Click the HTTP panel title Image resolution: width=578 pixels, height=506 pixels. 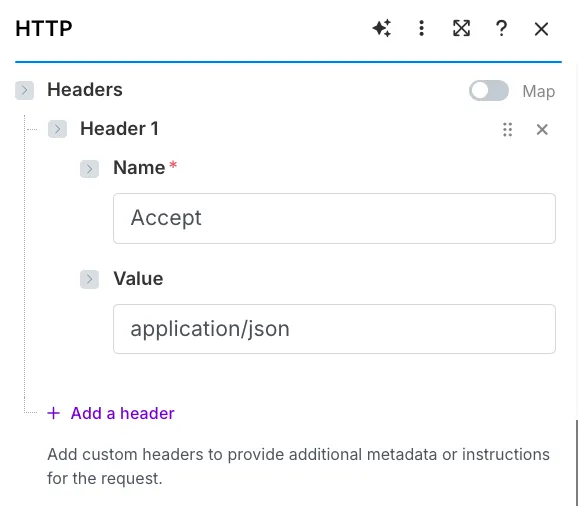tap(44, 28)
